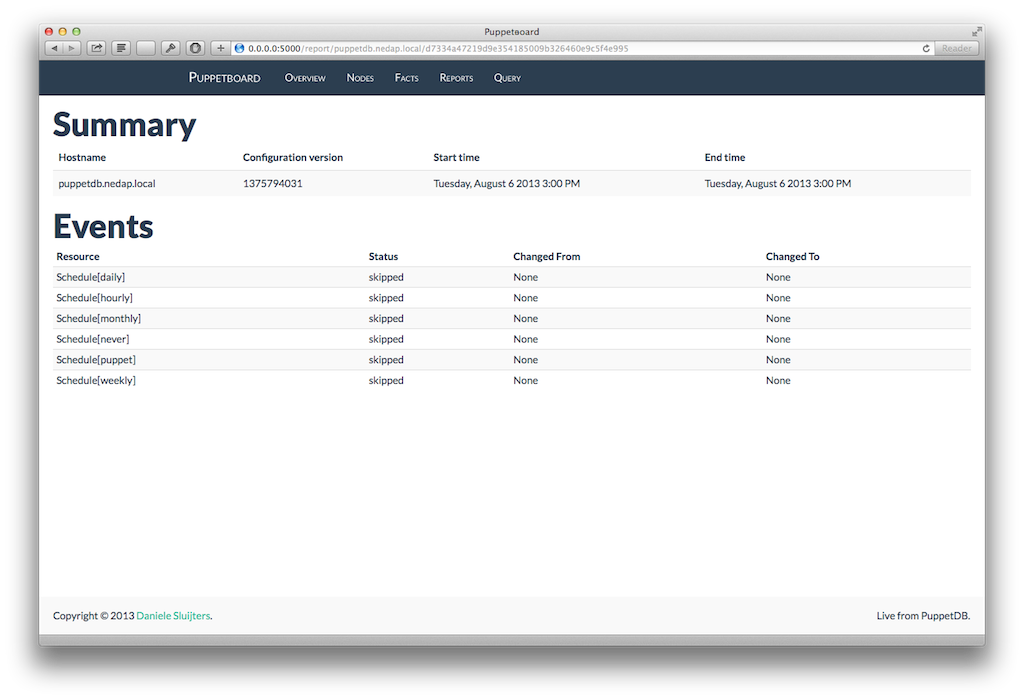Screen dimensions: 1024x700
Task: Go to the Nodes page
Action: (x=360, y=78)
